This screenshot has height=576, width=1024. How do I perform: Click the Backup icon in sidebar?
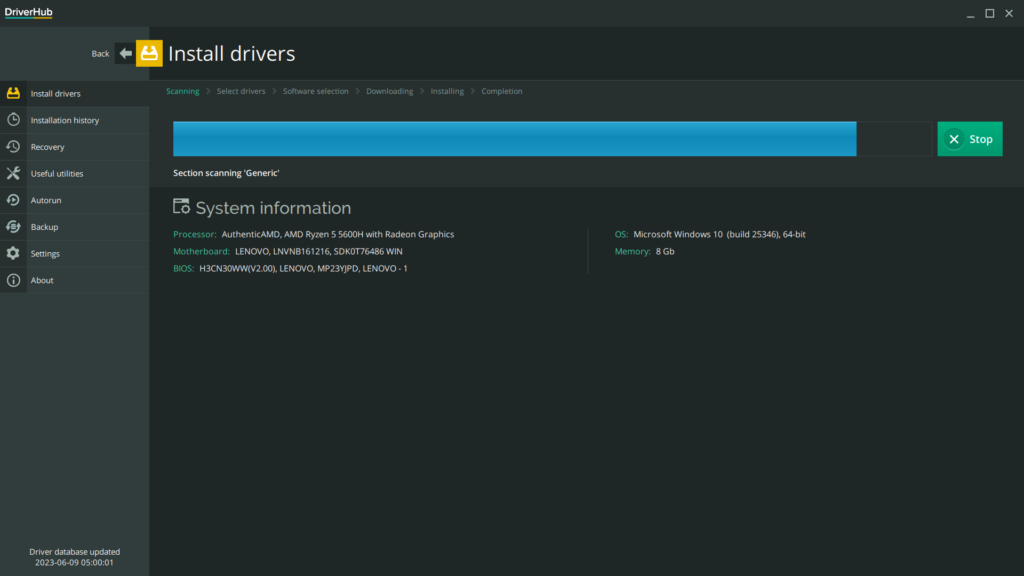click(13, 227)
